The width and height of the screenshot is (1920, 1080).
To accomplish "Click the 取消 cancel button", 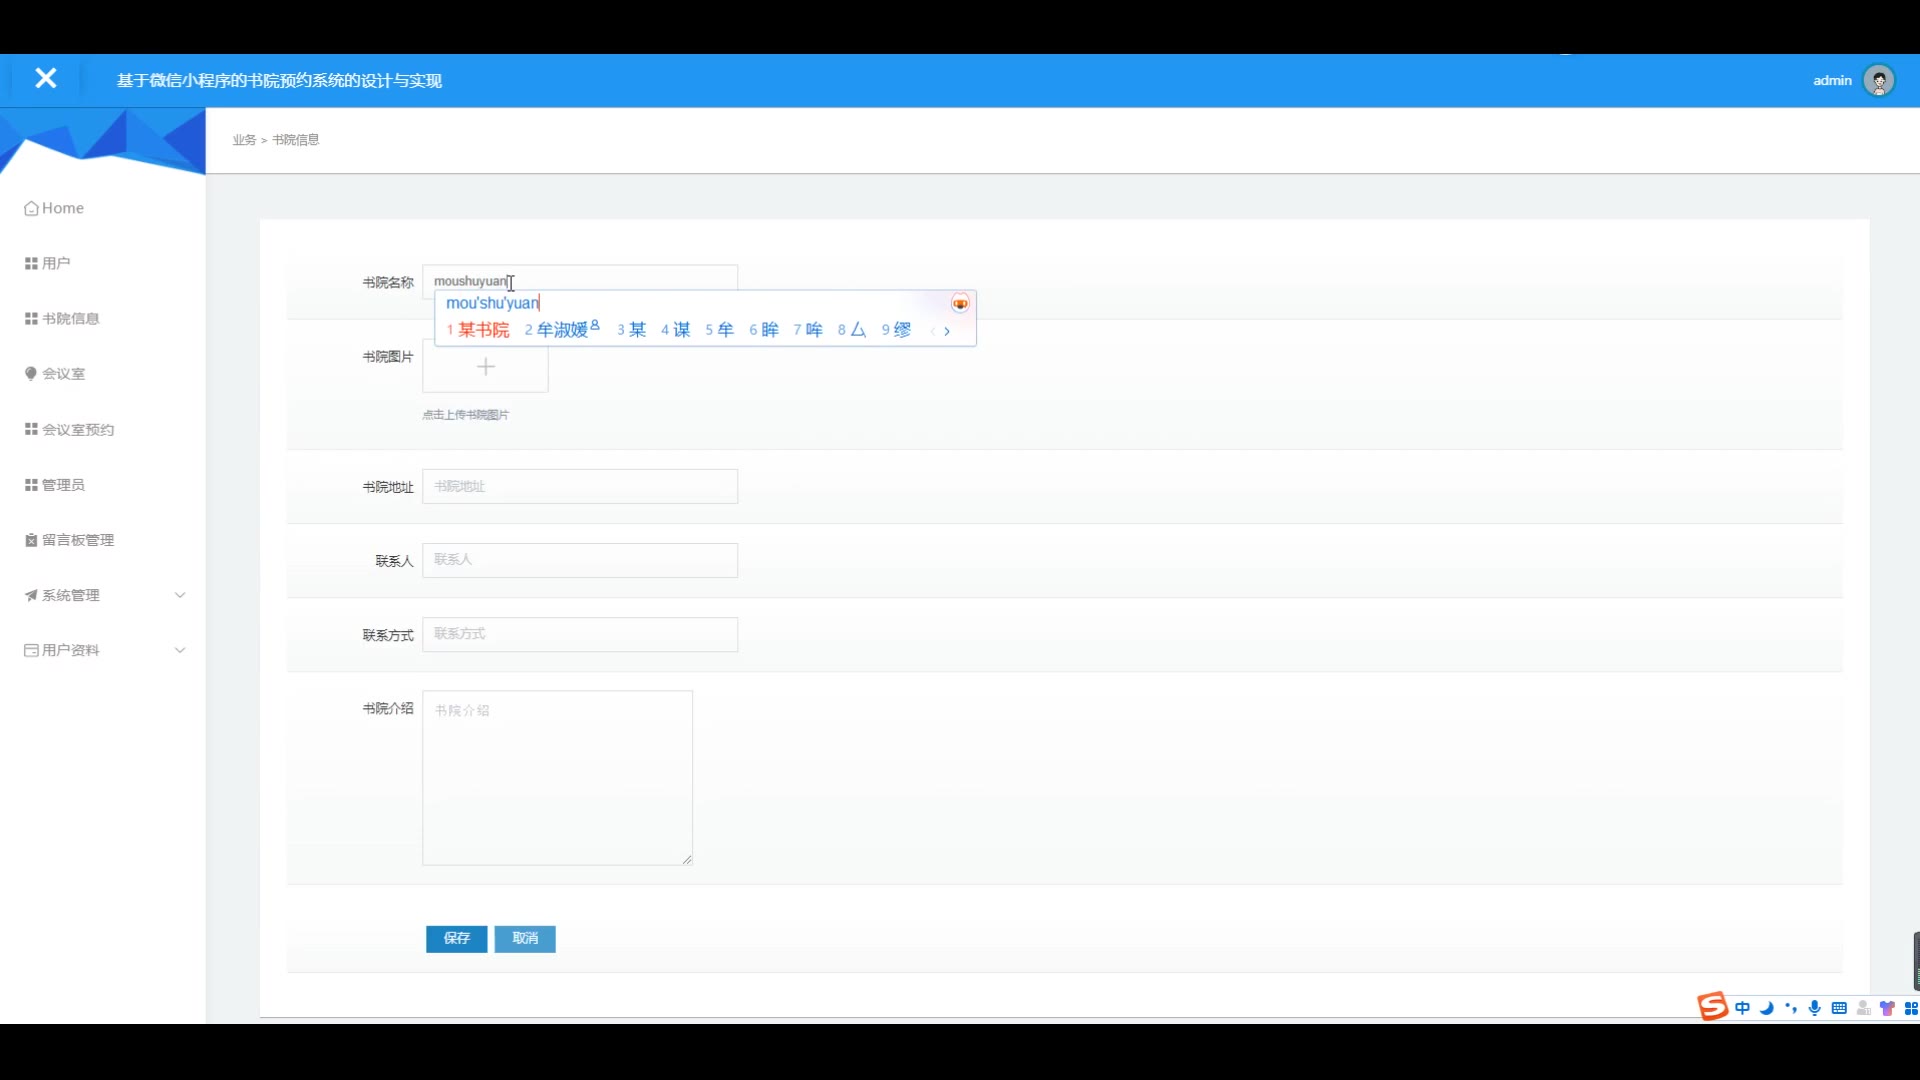I will click(525, 938).
